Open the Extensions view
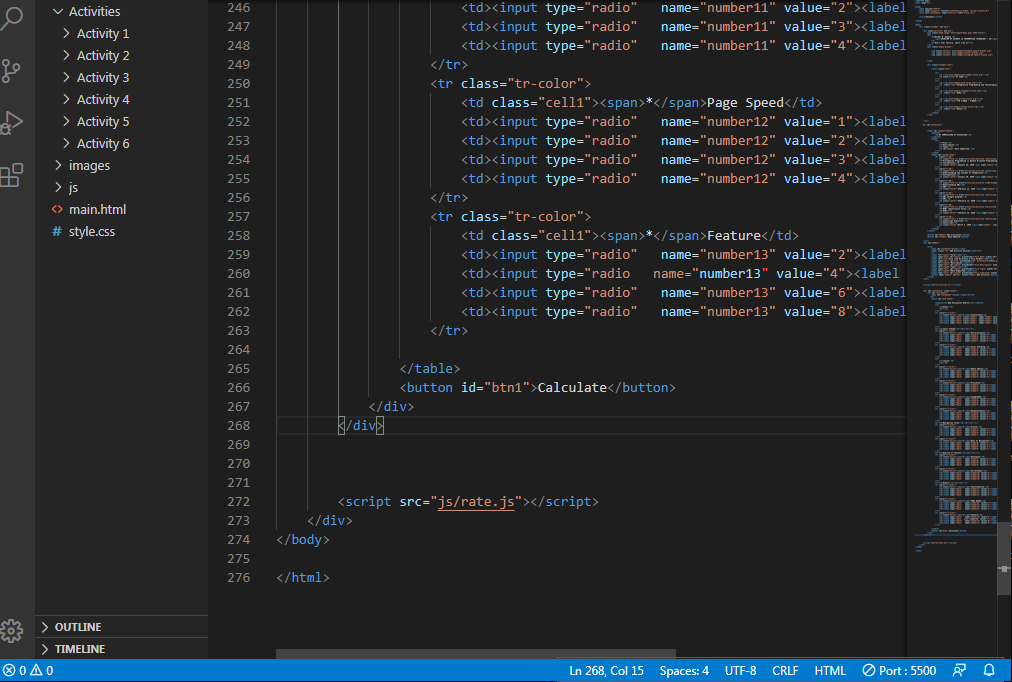Image resolution: width=1012 pixels, height=682 pixels. click(12, 175)
